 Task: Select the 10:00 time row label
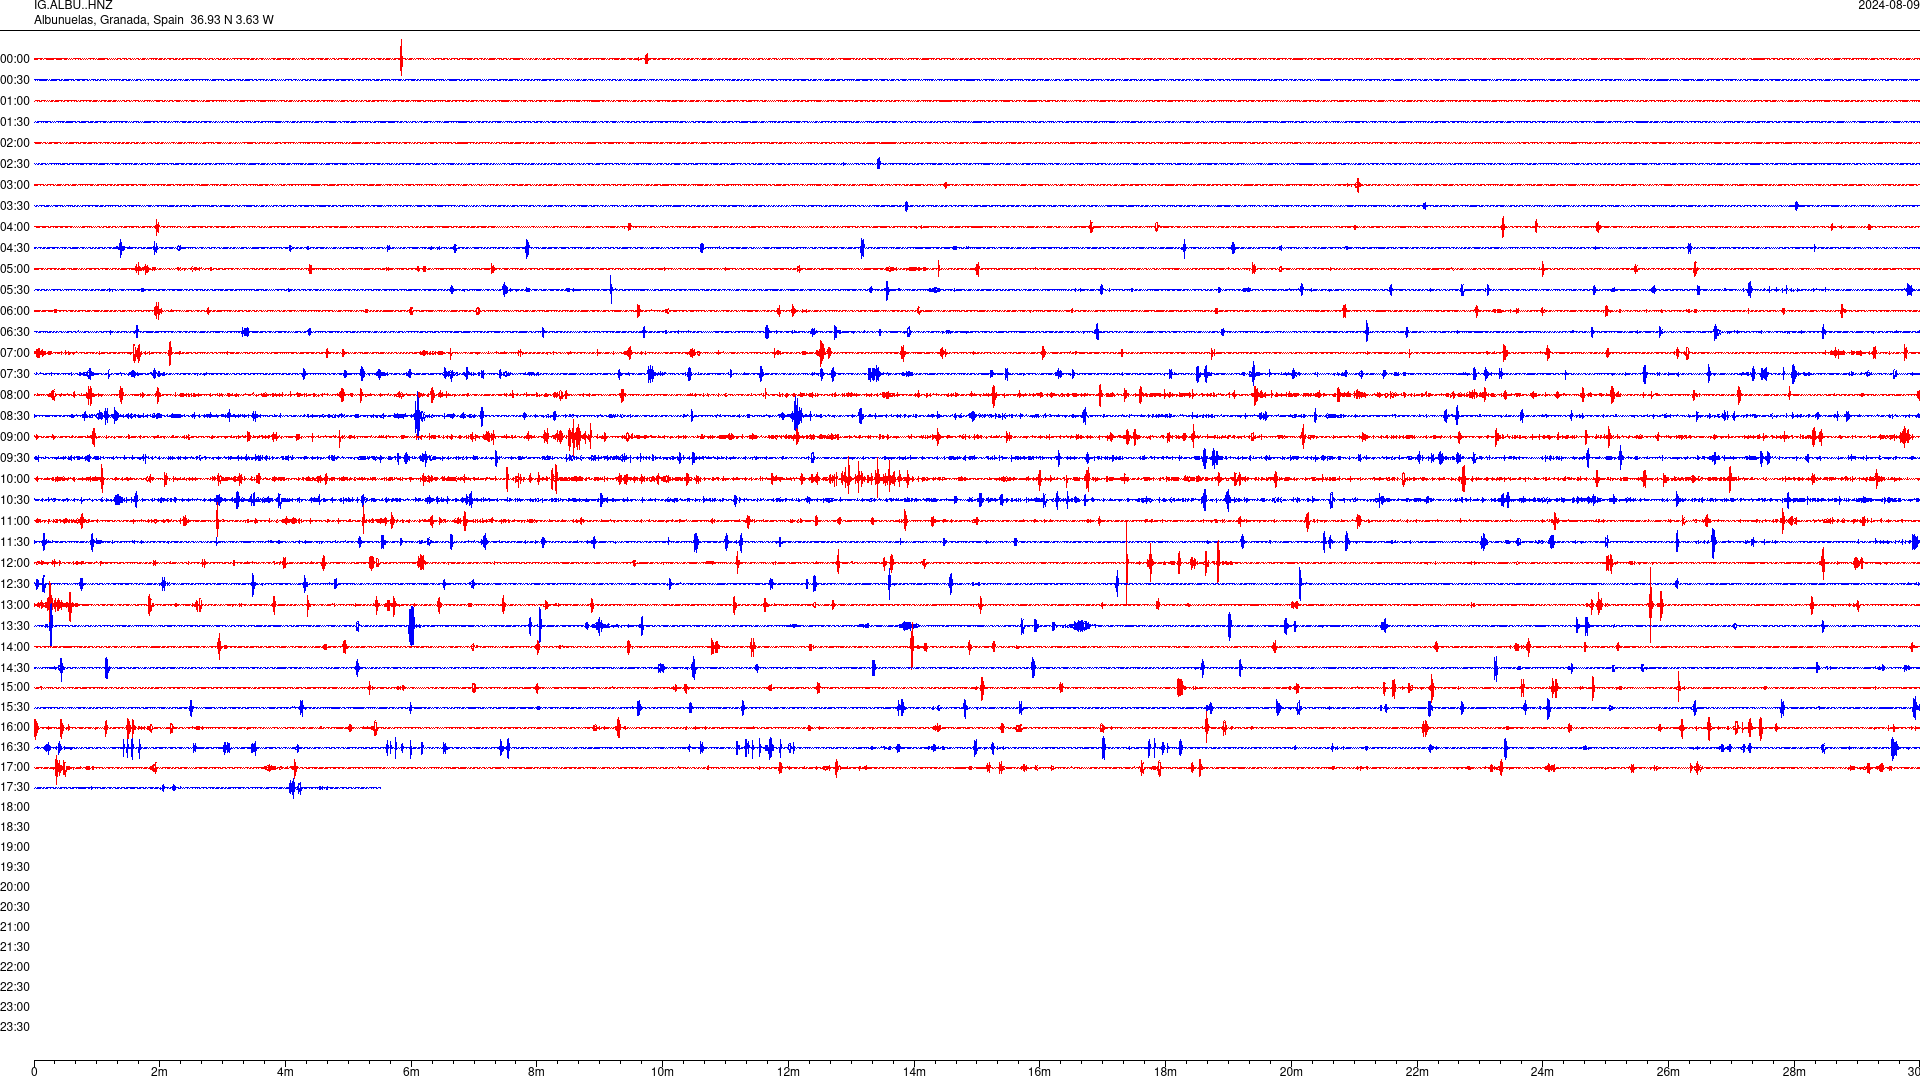click(15, 479)
